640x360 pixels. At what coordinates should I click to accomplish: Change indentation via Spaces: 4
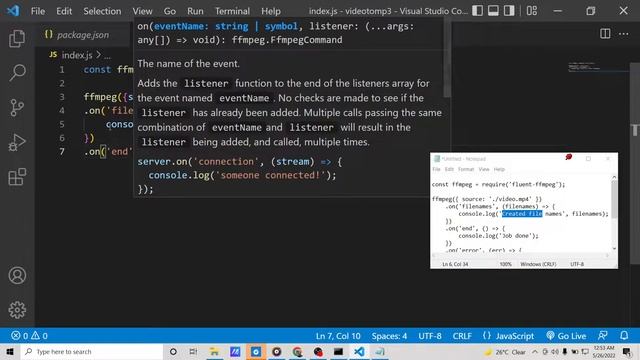tap(389, 336)
